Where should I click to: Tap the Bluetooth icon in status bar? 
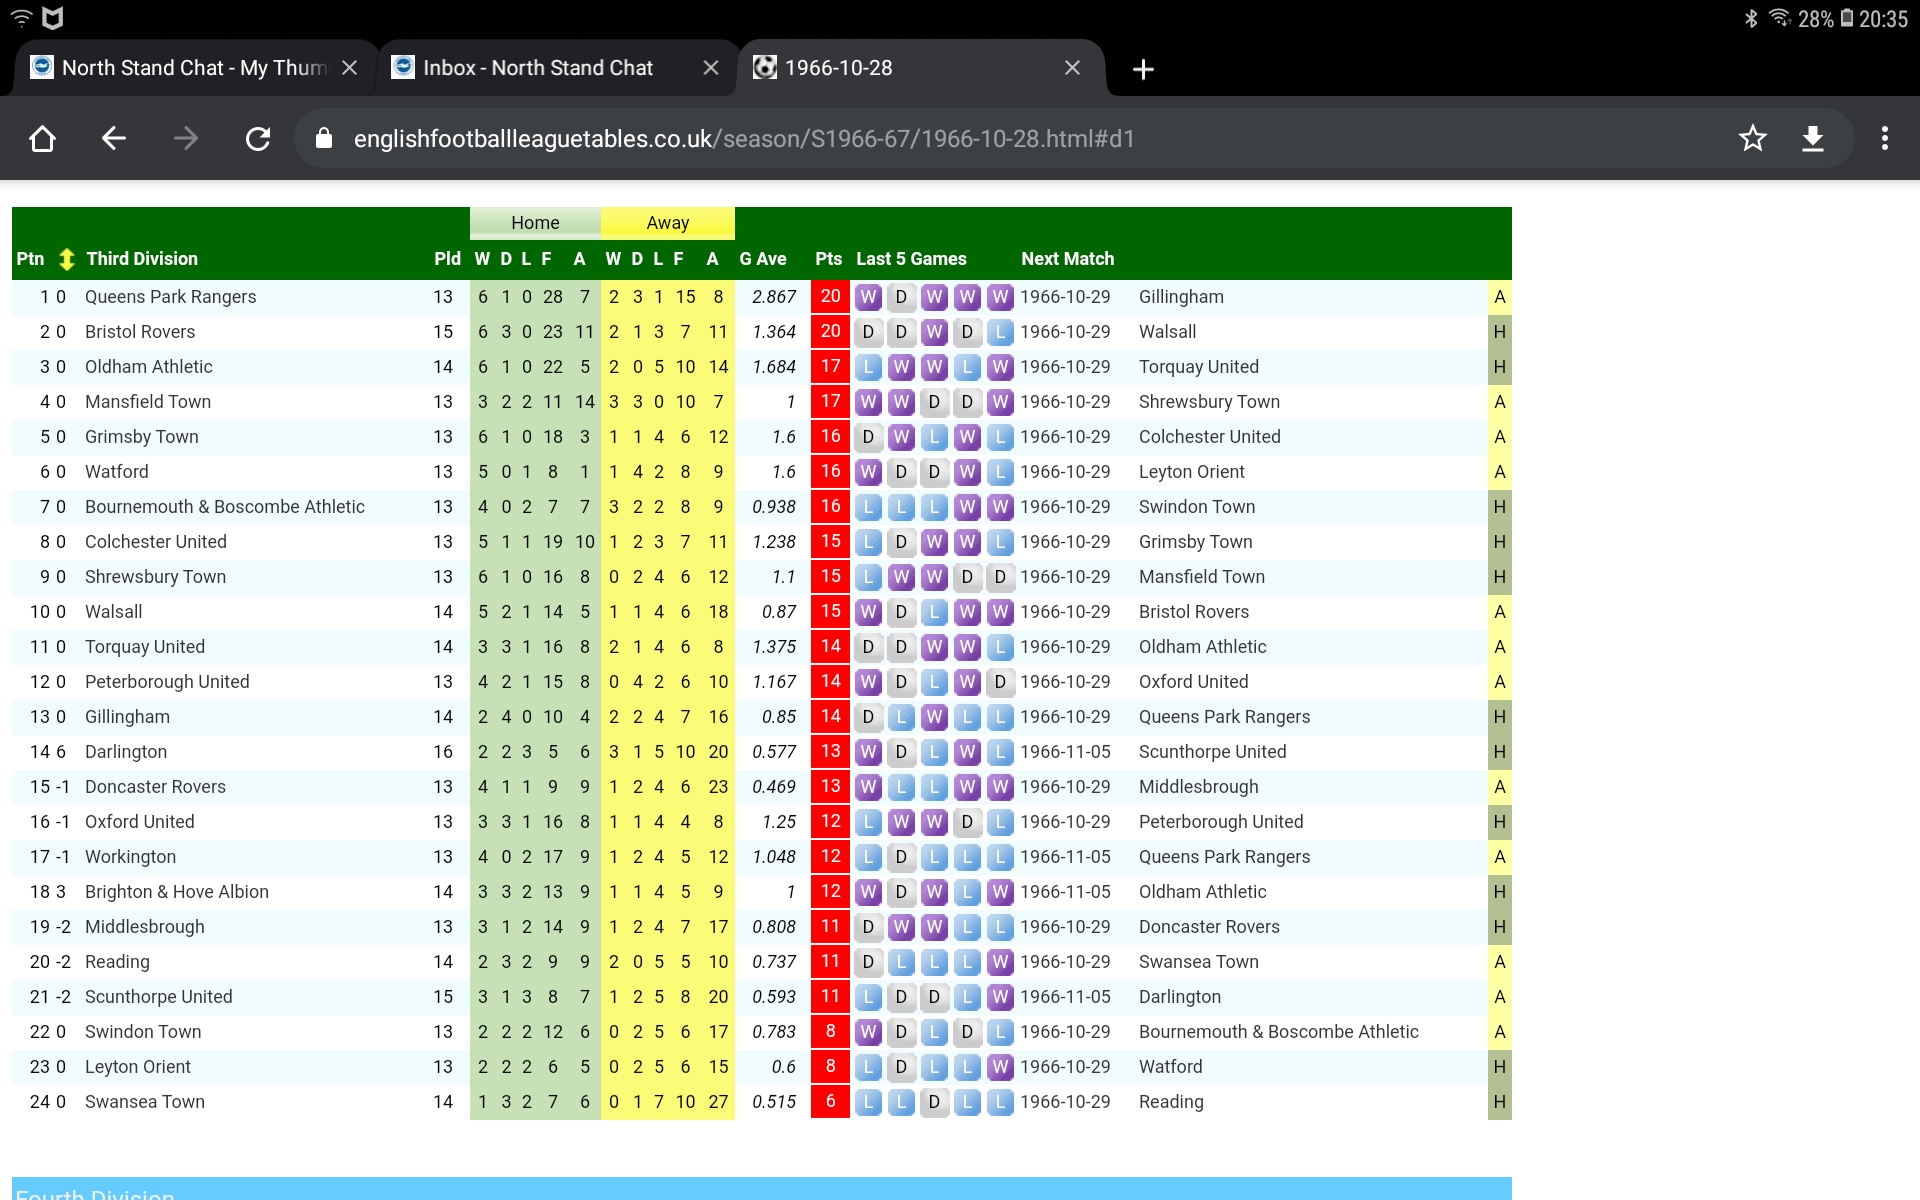tap(1751, 18)
